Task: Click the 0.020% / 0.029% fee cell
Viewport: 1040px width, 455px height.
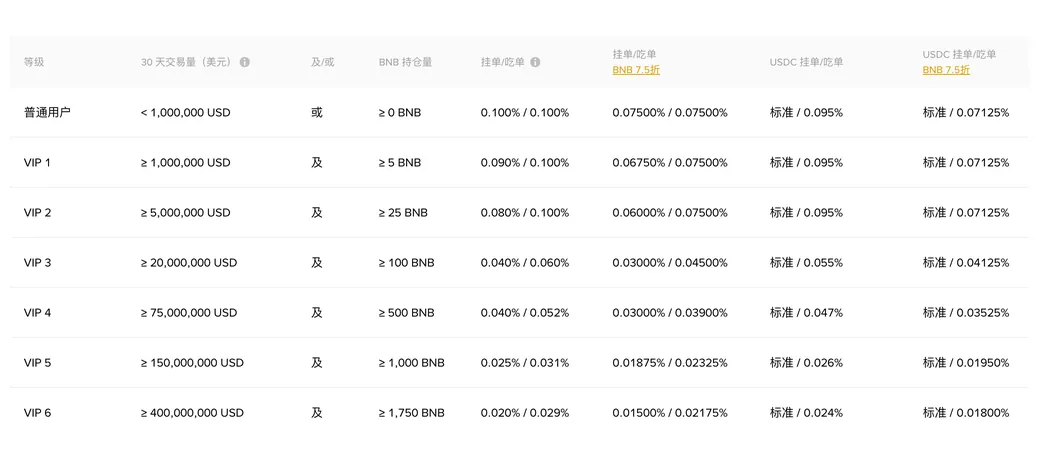Action: 525,413
